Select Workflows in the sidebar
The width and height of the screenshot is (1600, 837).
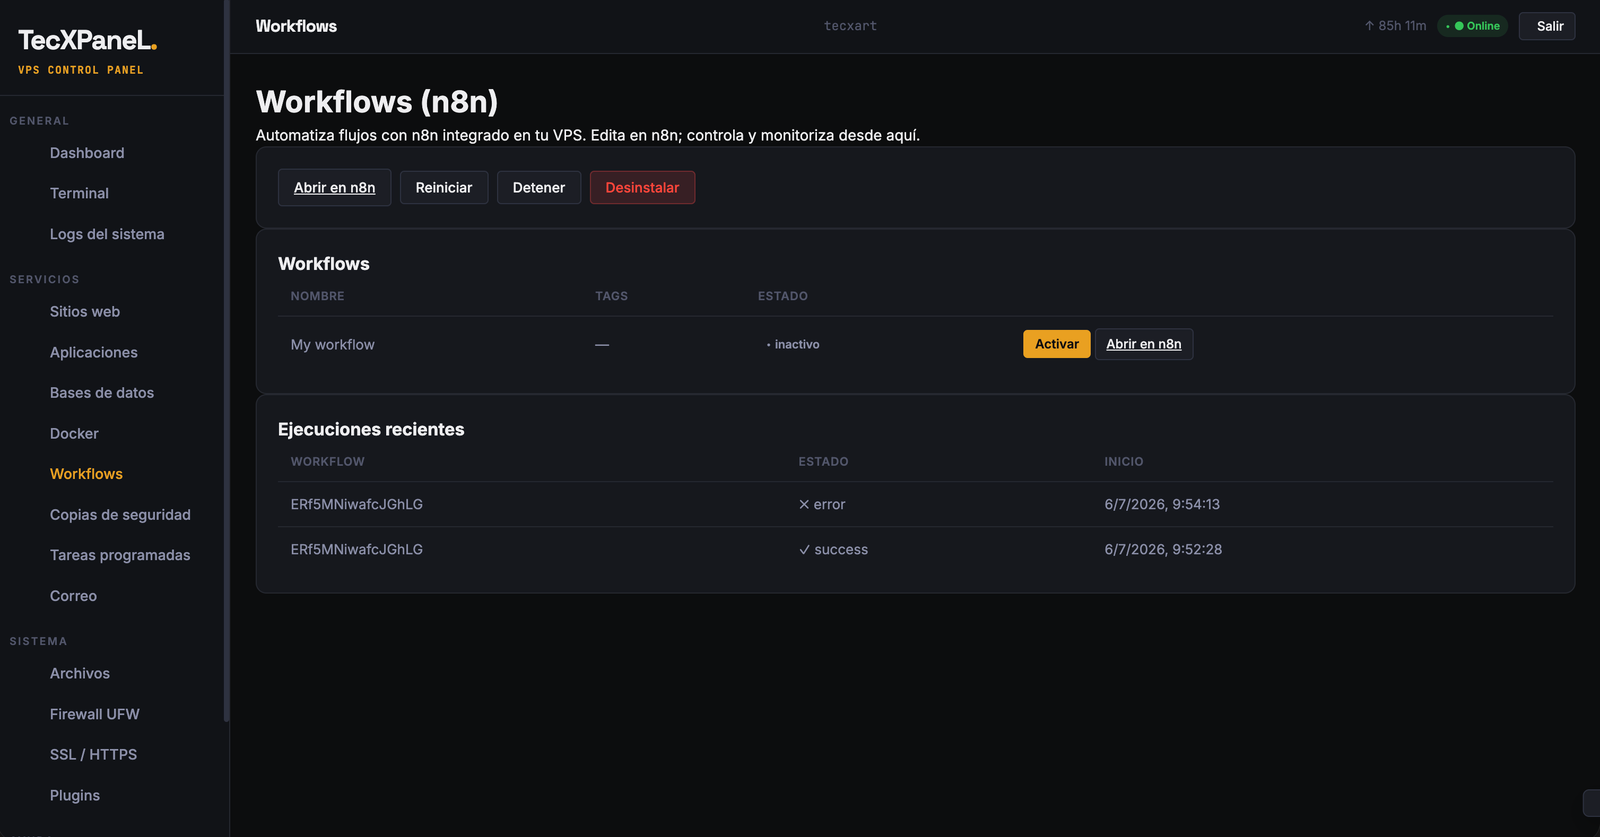[x=86, y=474]
